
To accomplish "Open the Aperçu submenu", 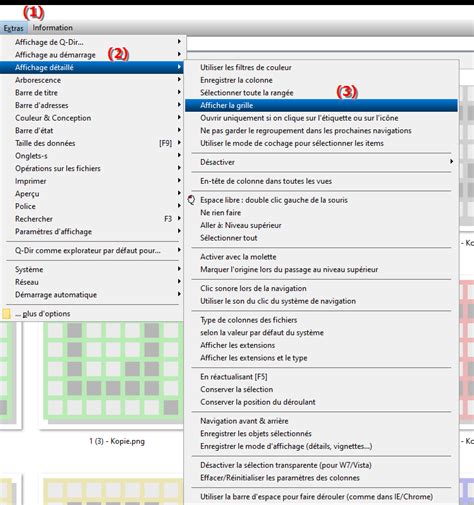I will pyautogui.click(x=92, y=194).
